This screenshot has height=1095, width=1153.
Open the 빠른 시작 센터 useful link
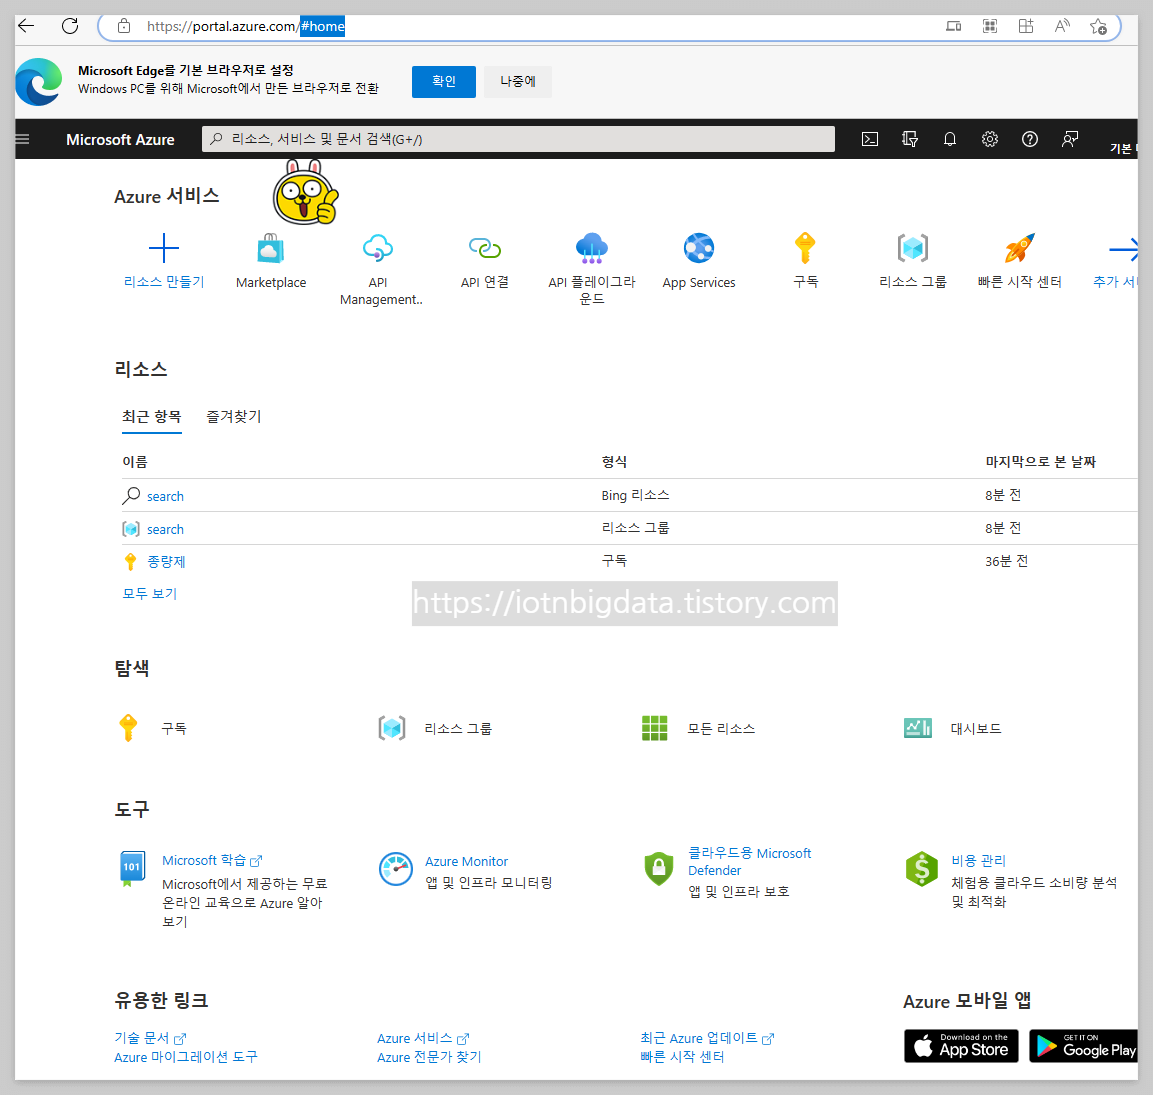pyautogui.click(x=682, y=1057)
